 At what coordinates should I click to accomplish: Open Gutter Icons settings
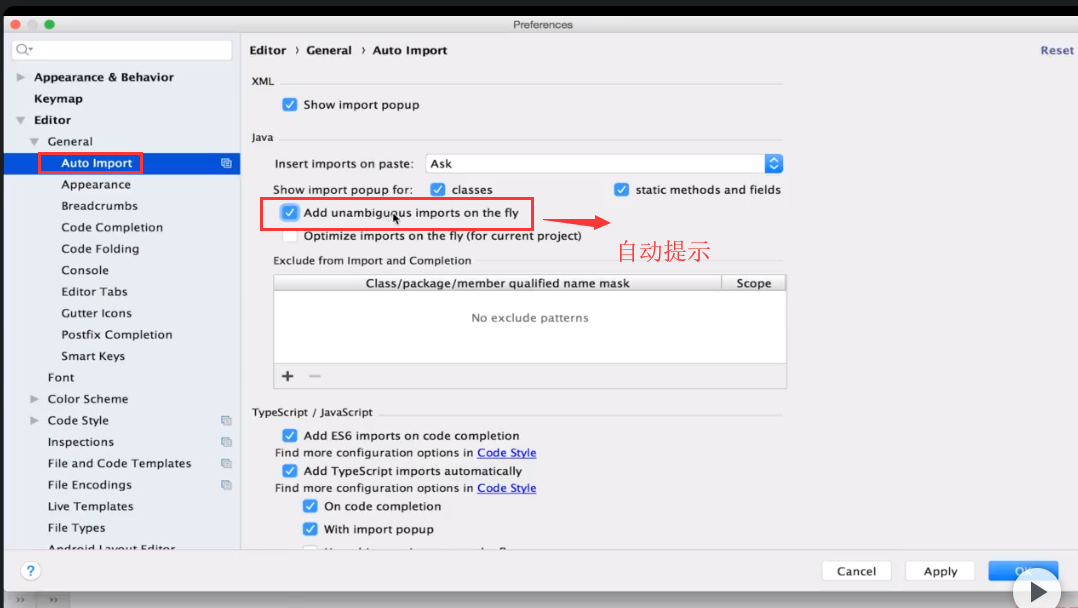pos(96,313)
